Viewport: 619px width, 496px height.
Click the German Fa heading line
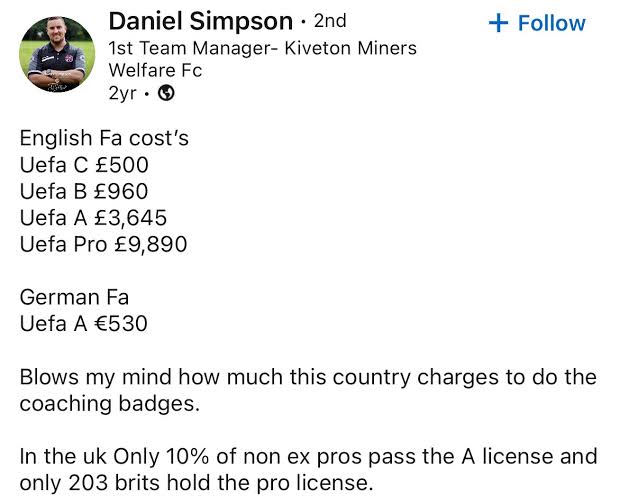coord(74,297)
